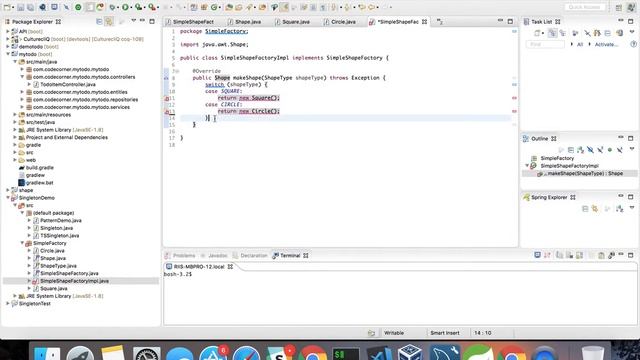
Task: Select SimpleShapeFactoryImpl.java in Package Explorer
Action: [74, 281]
